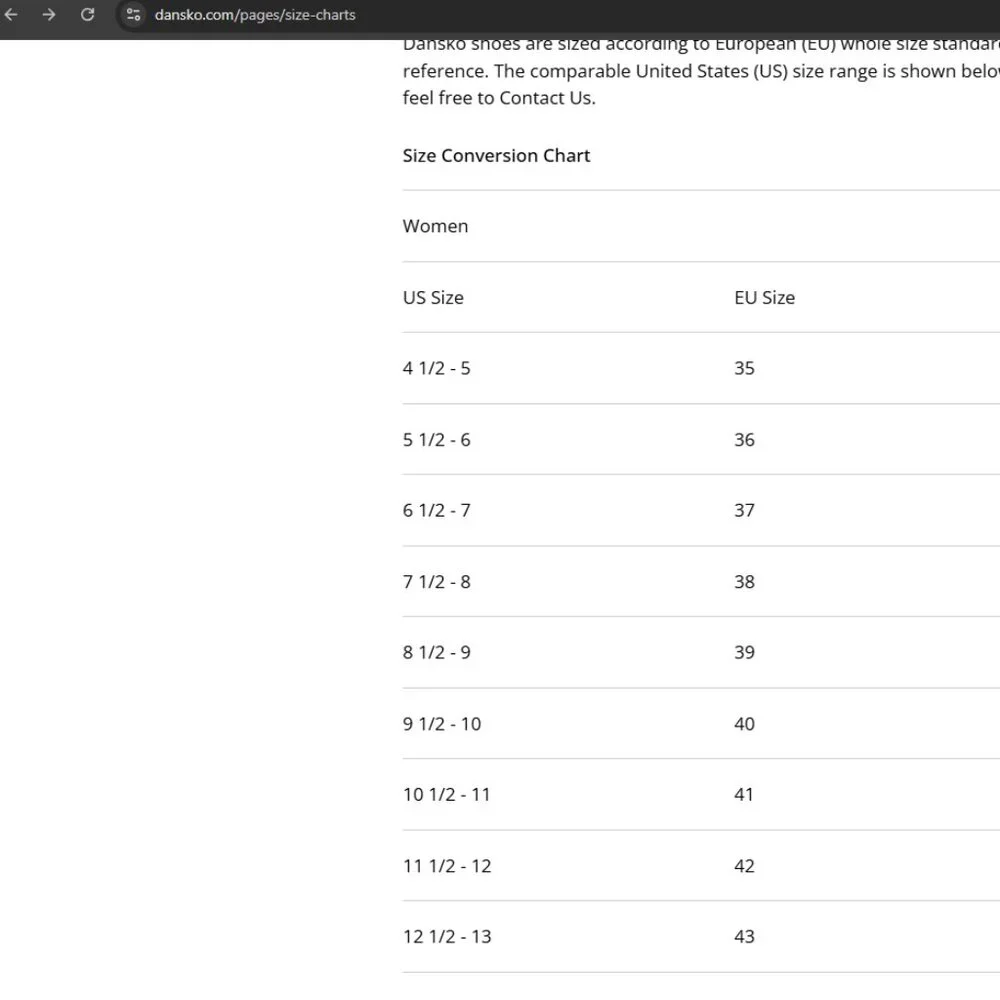The width and height of the screenshot is (1000, 1000).
Task: Select EU size 43 value
Action: (x=744, y=937)
